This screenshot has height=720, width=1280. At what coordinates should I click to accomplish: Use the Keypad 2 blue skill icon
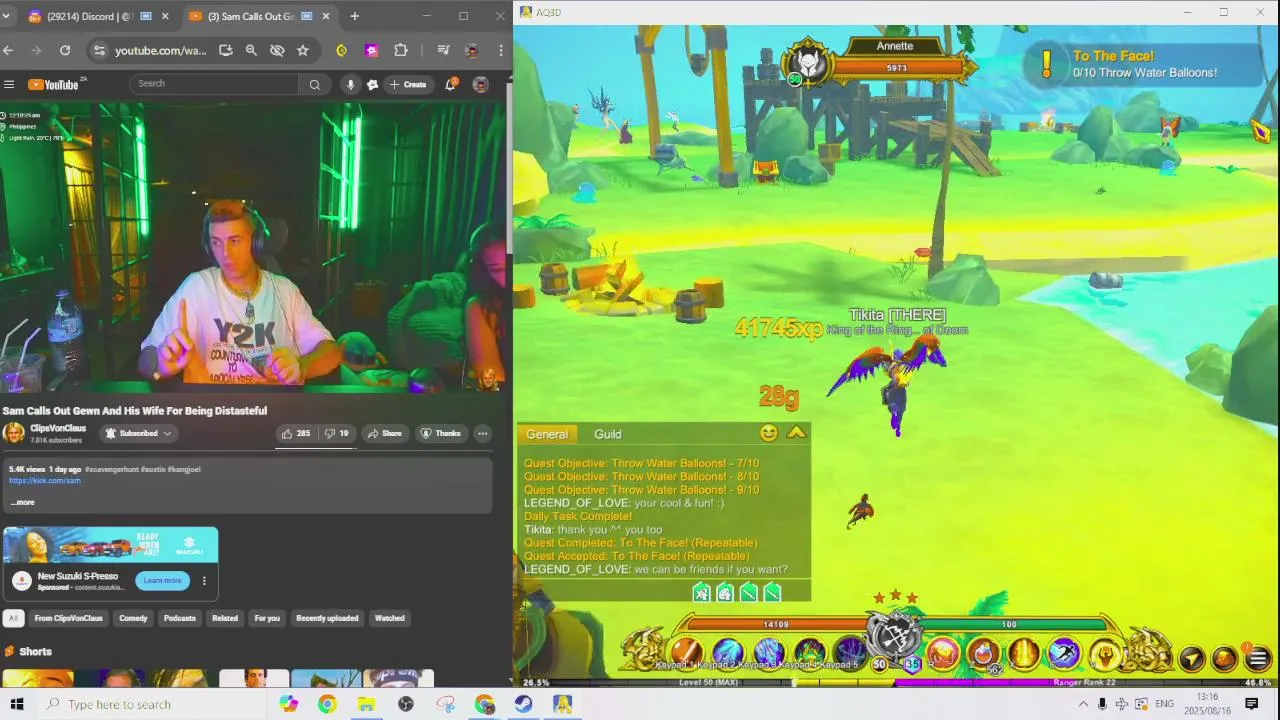[728, 653]
